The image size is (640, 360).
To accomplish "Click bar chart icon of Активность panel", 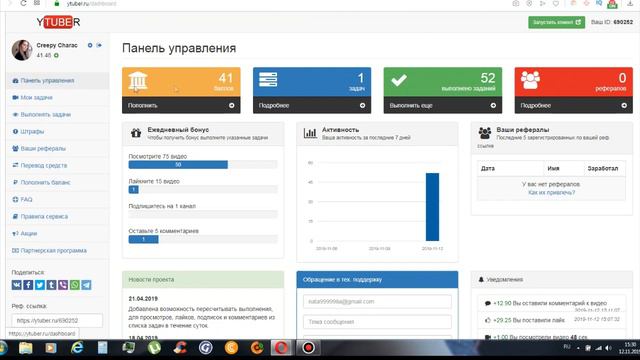I will pyautogui.click(x=310, y=133).
